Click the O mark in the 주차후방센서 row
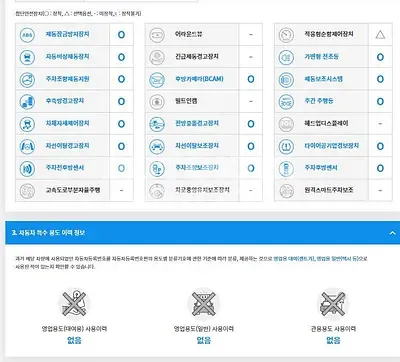The height and width of the screenshot is (362, 400). pyautogui.click(x=380, y=168)
